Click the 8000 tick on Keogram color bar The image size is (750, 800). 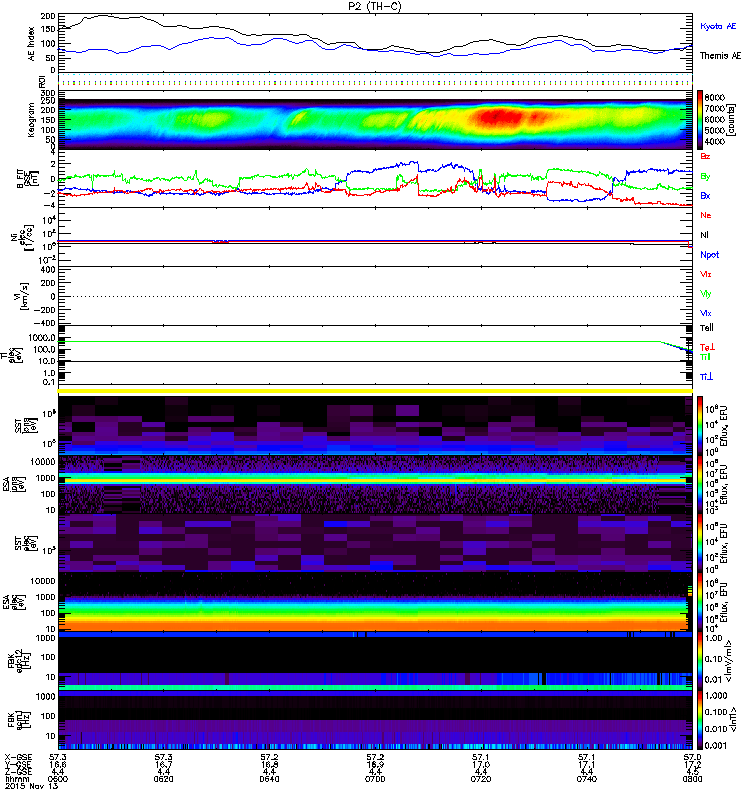pyautogui.click(x=715, y=97)
